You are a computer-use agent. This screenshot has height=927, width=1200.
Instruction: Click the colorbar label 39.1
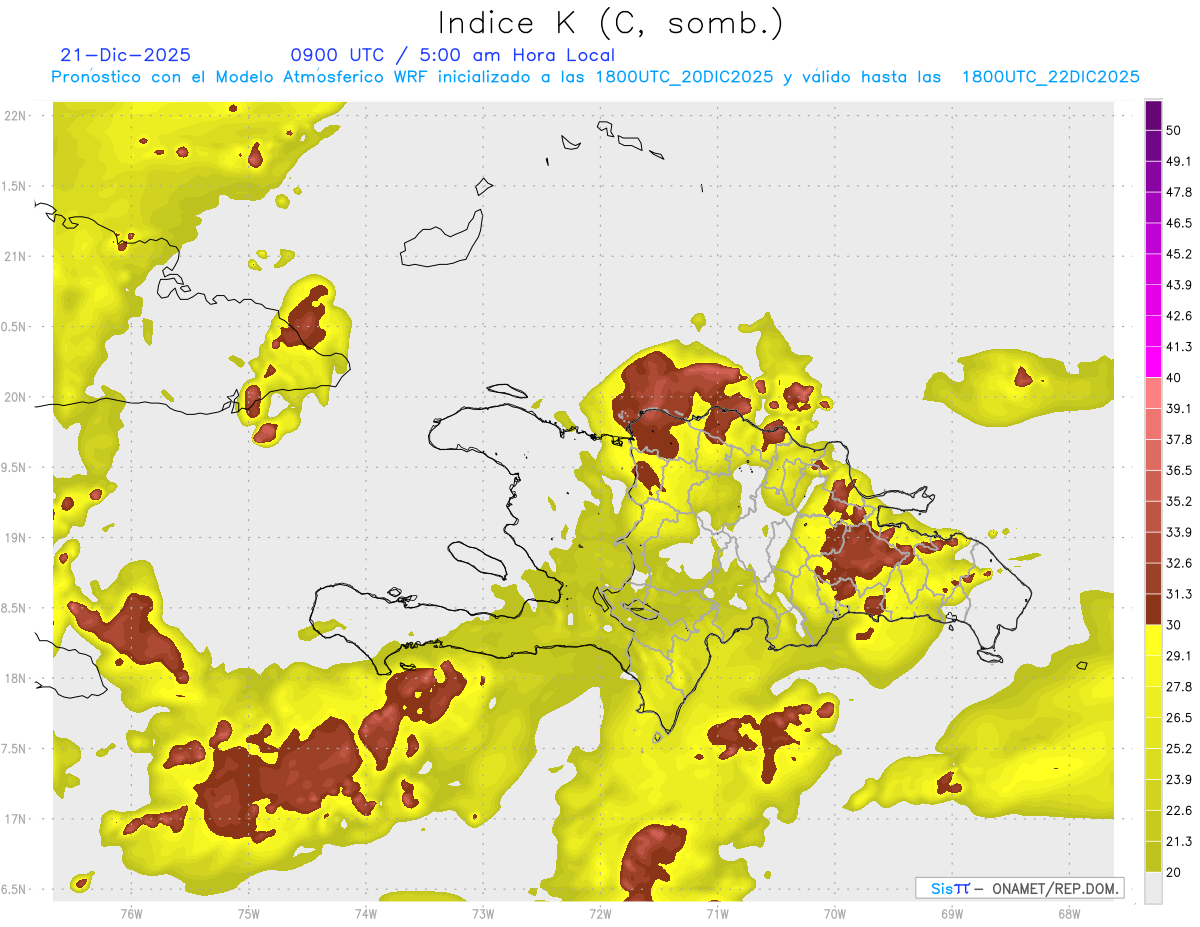(x=1179, y=409)
